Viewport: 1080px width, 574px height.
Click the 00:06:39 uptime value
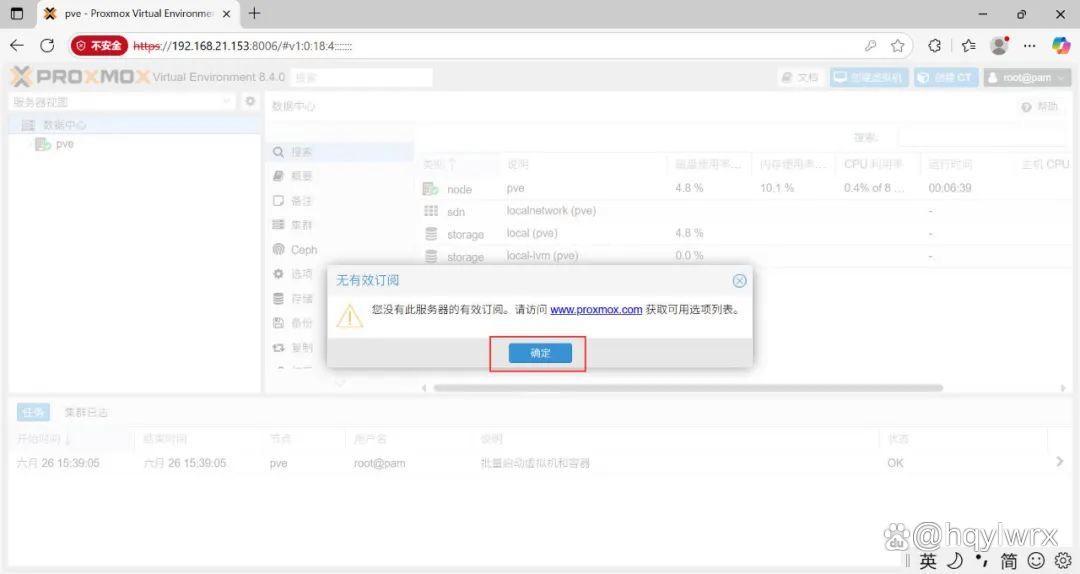(x=950, y=188)
